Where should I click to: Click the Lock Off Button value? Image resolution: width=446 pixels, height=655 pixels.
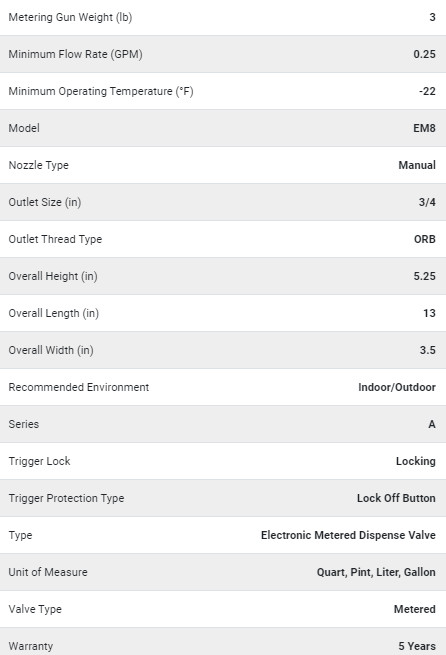[x=396, y=498]
